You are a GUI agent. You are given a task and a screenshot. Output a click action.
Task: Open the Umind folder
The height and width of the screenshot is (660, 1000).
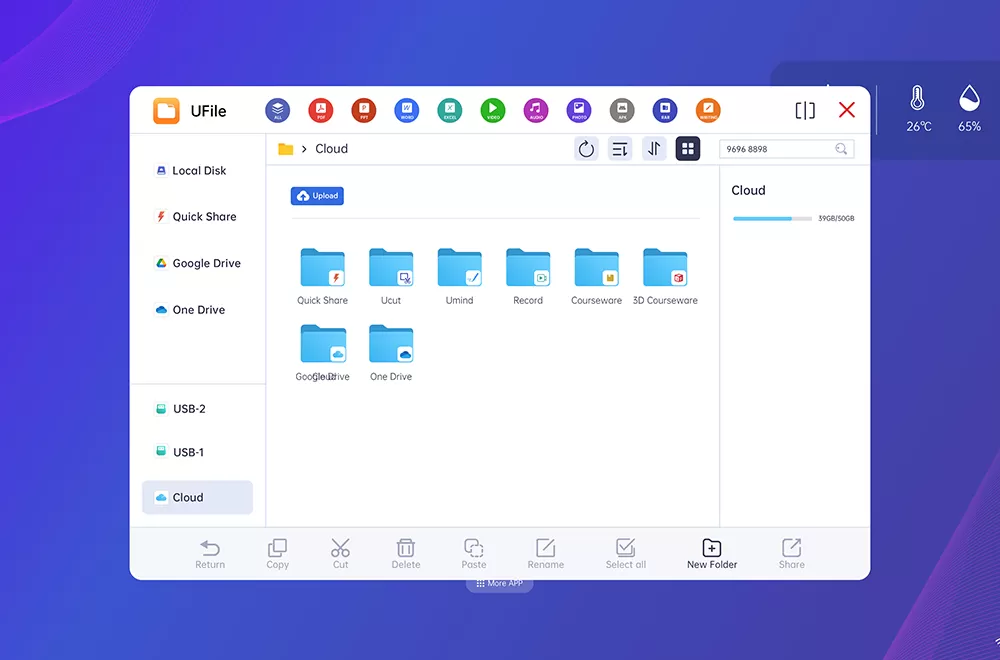point(459,276)
